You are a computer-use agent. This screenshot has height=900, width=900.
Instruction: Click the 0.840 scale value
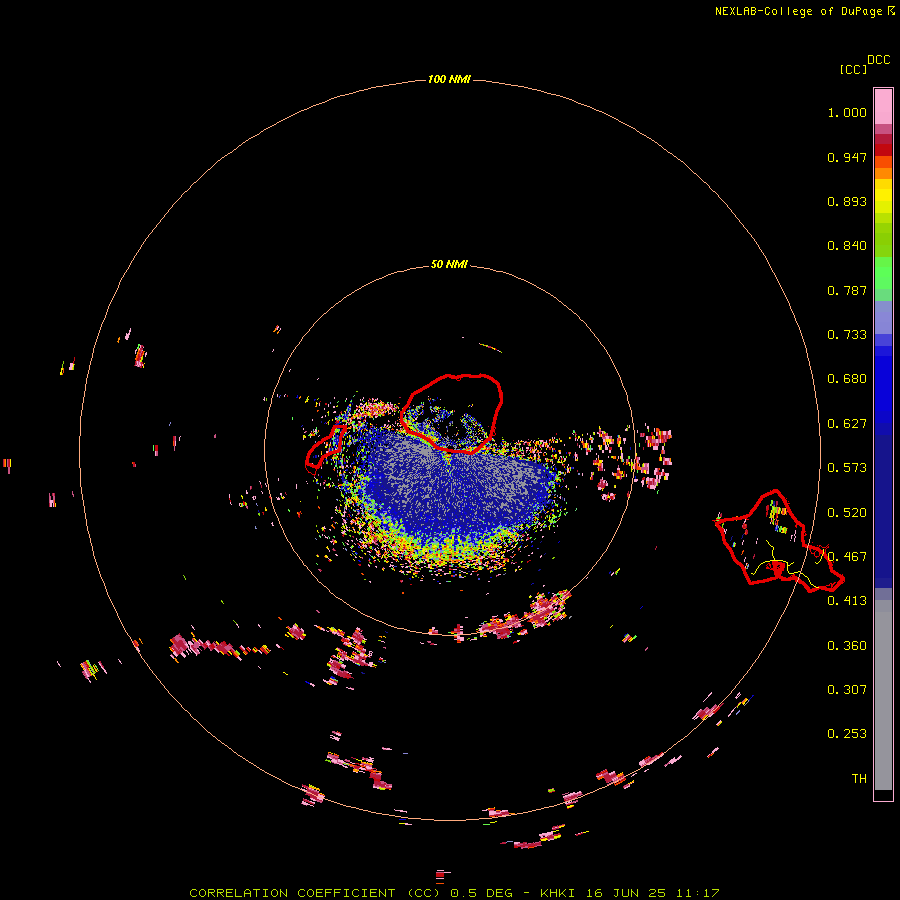tap(847, 246)
